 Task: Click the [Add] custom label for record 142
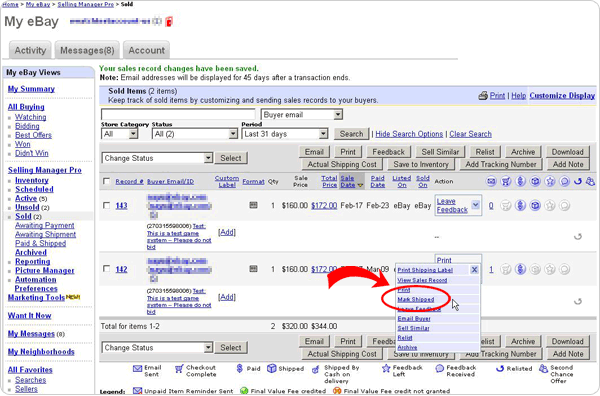coord(227,297)
